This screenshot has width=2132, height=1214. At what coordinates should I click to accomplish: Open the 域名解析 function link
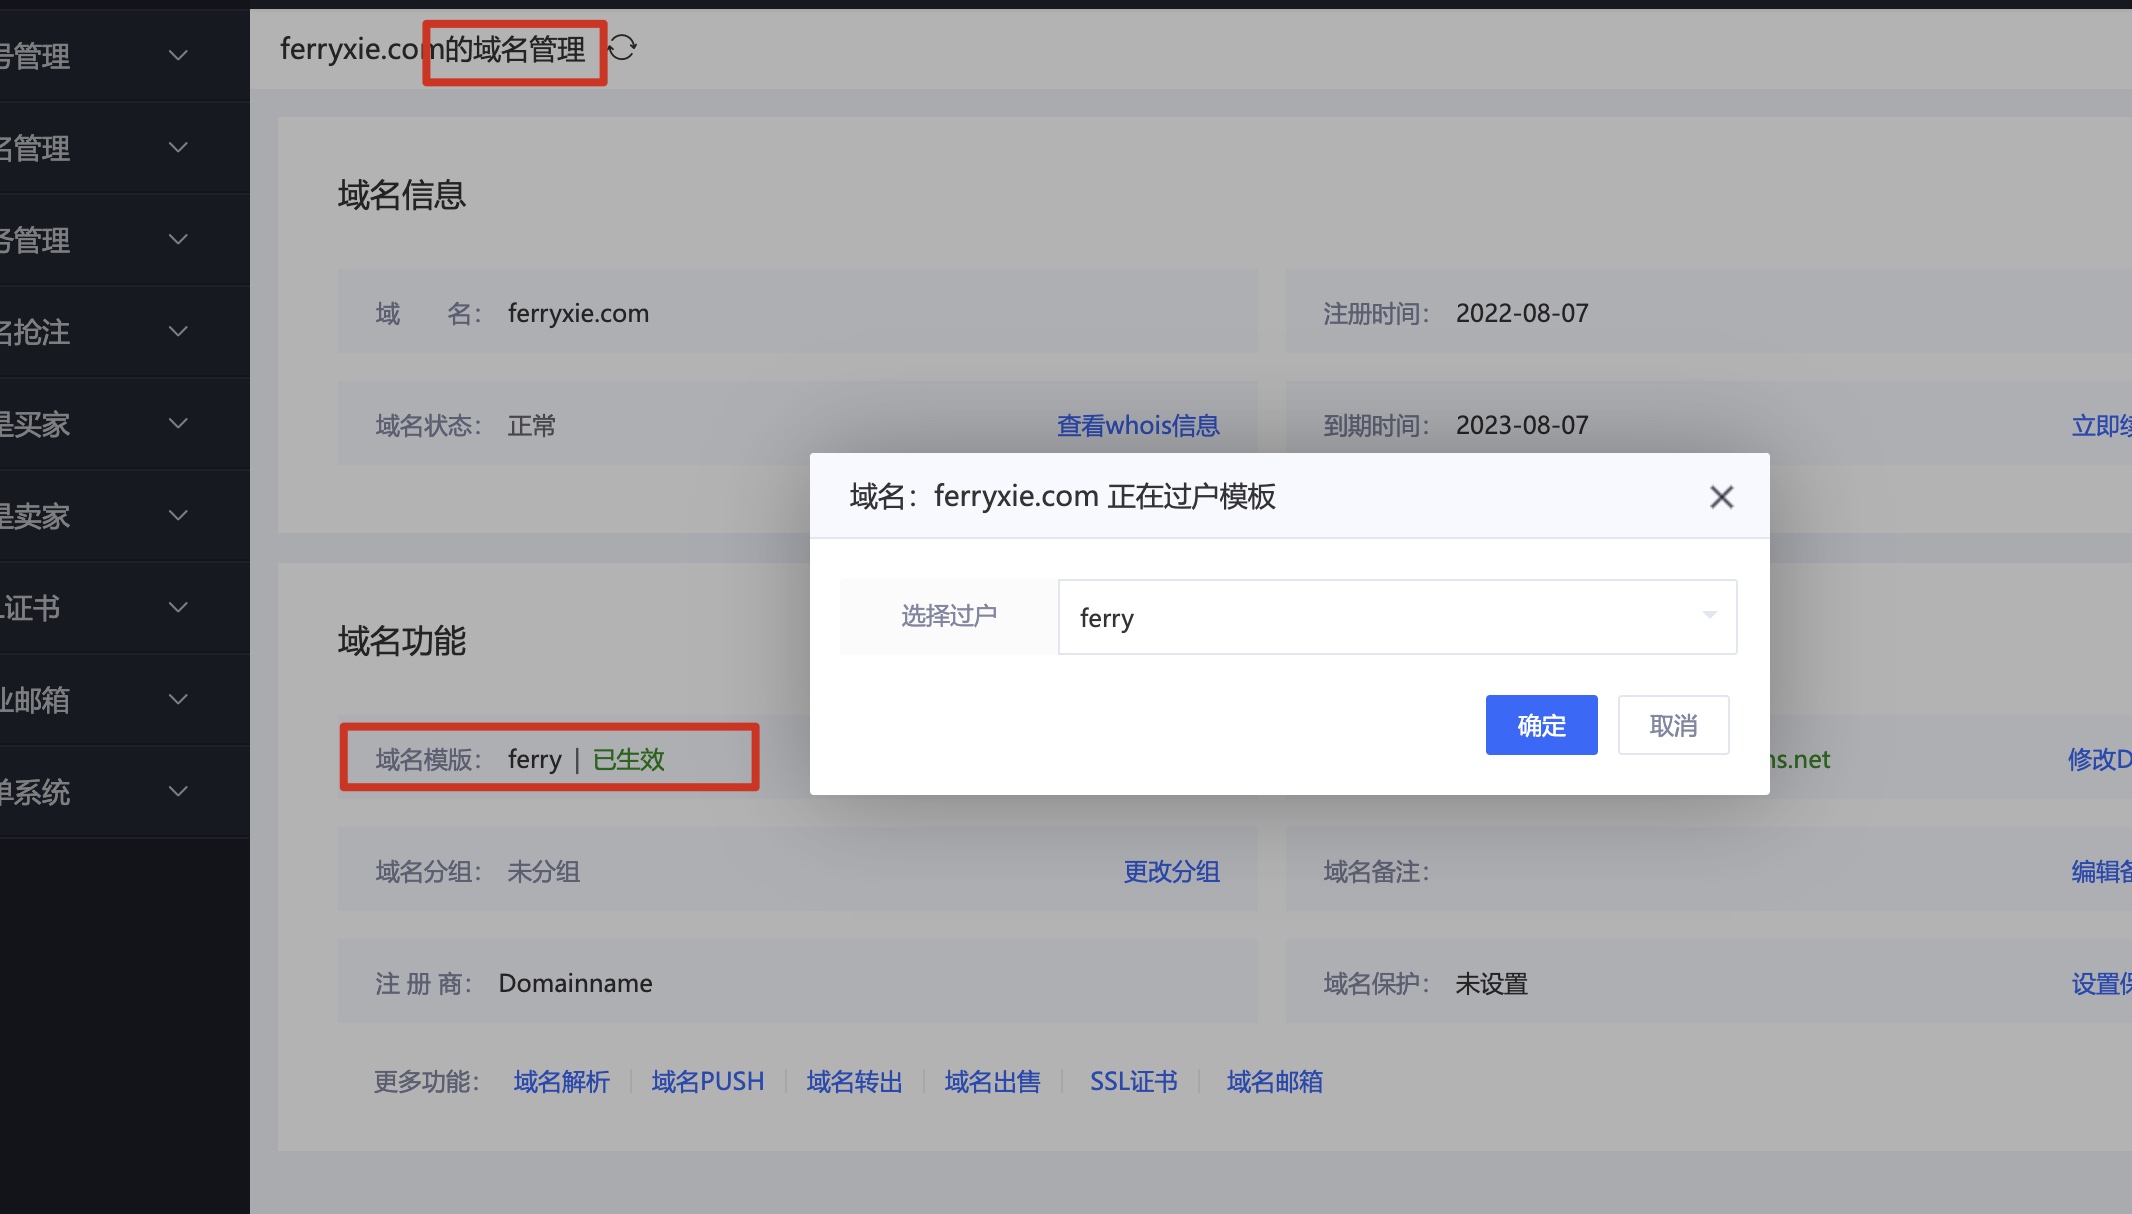click(x=561, y=1082)
